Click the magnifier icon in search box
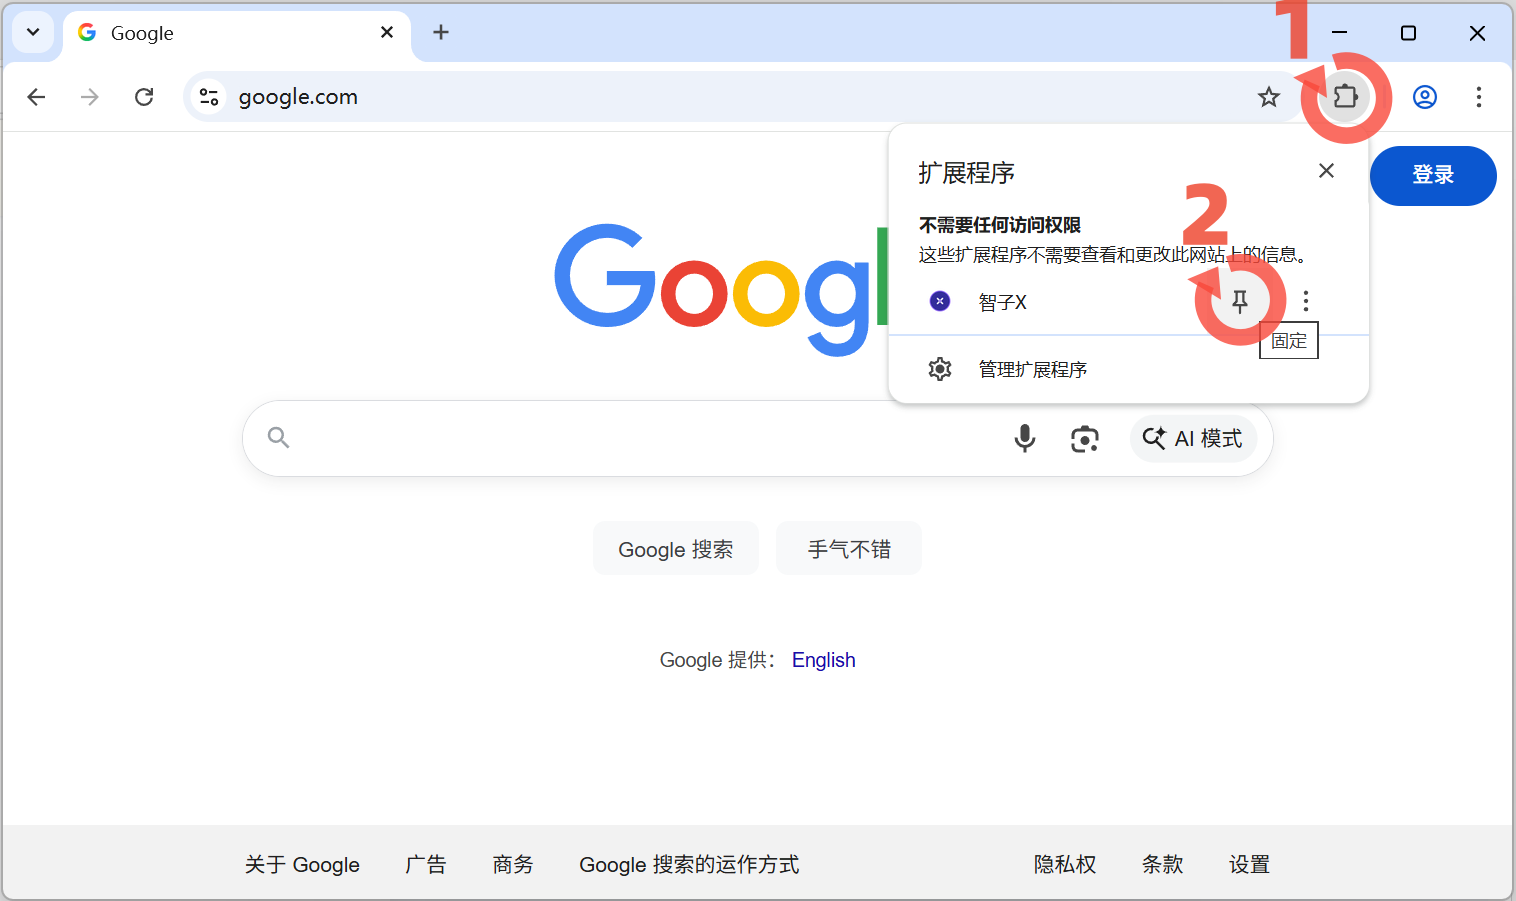Image resolution: width=1516 pixels, height=901 pixels. tap(278, 437)
